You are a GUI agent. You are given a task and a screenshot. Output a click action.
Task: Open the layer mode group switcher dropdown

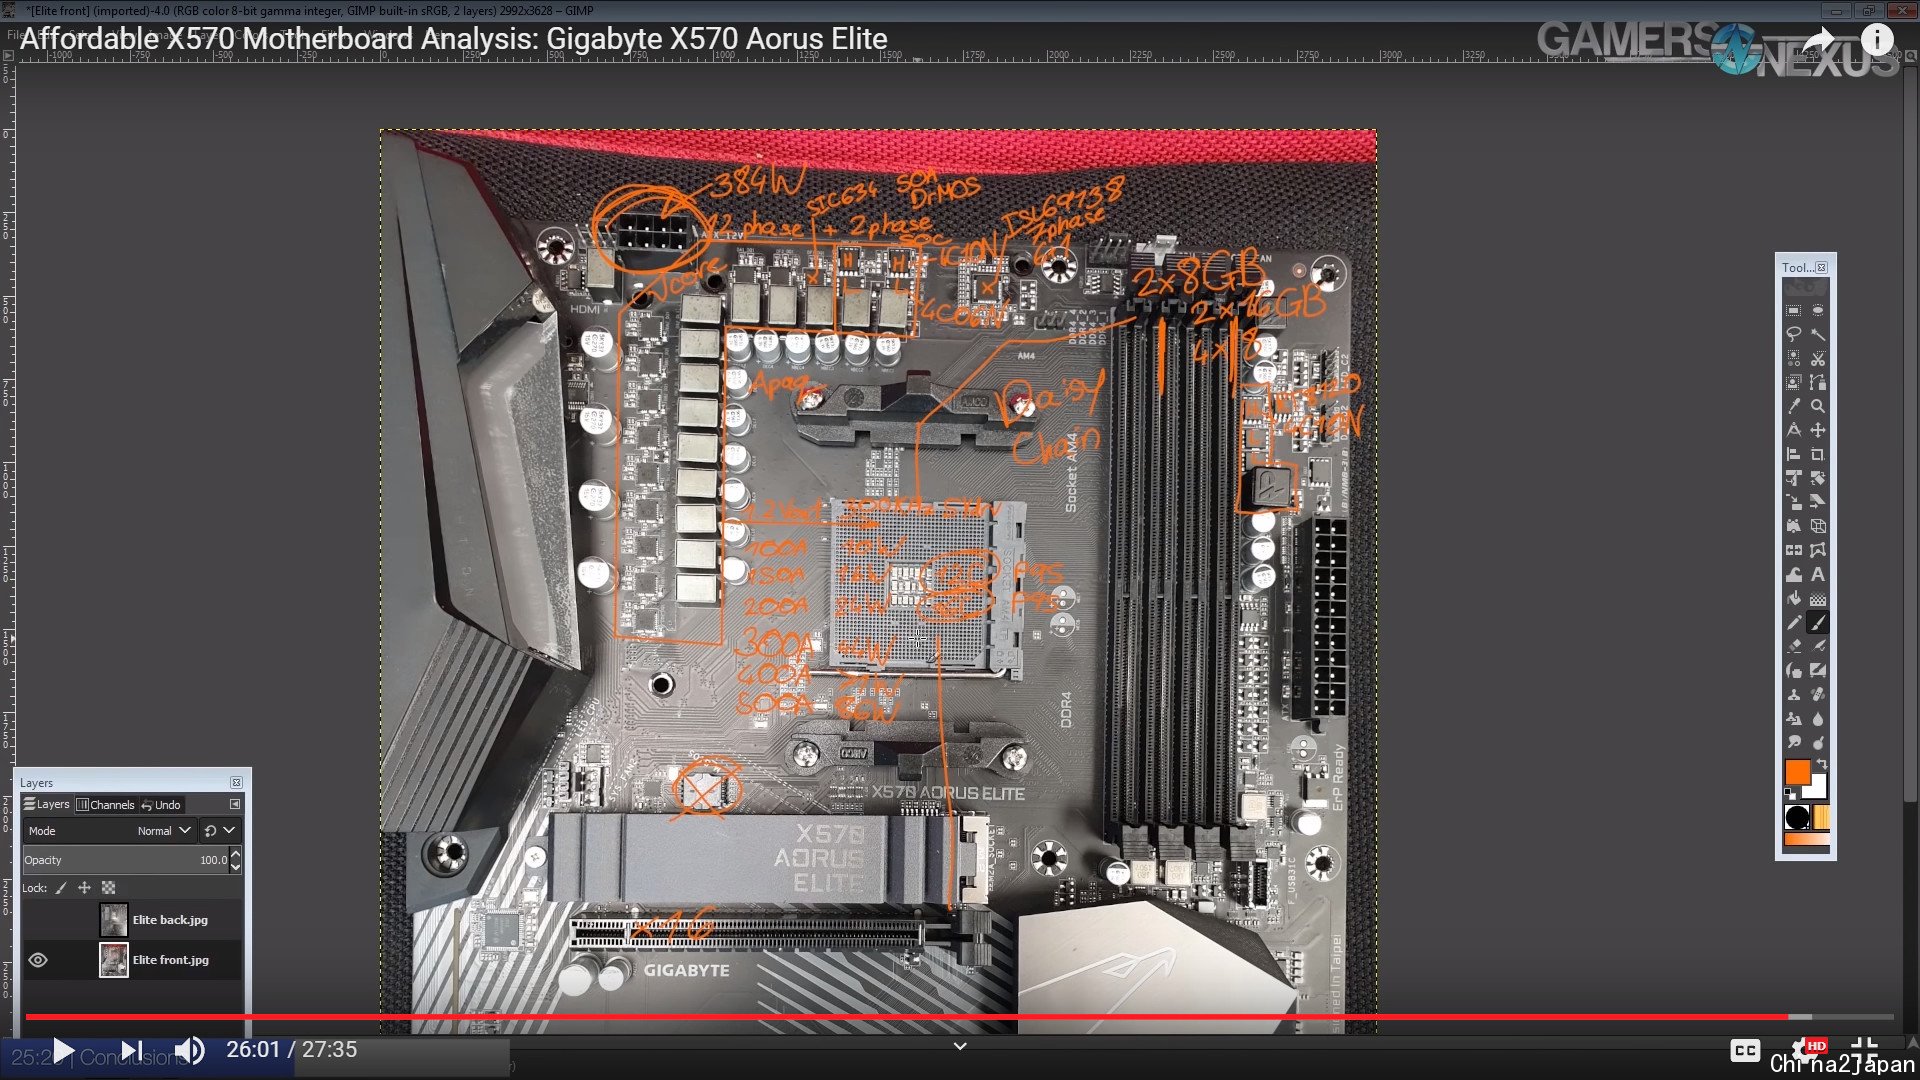tap(220, 831)
